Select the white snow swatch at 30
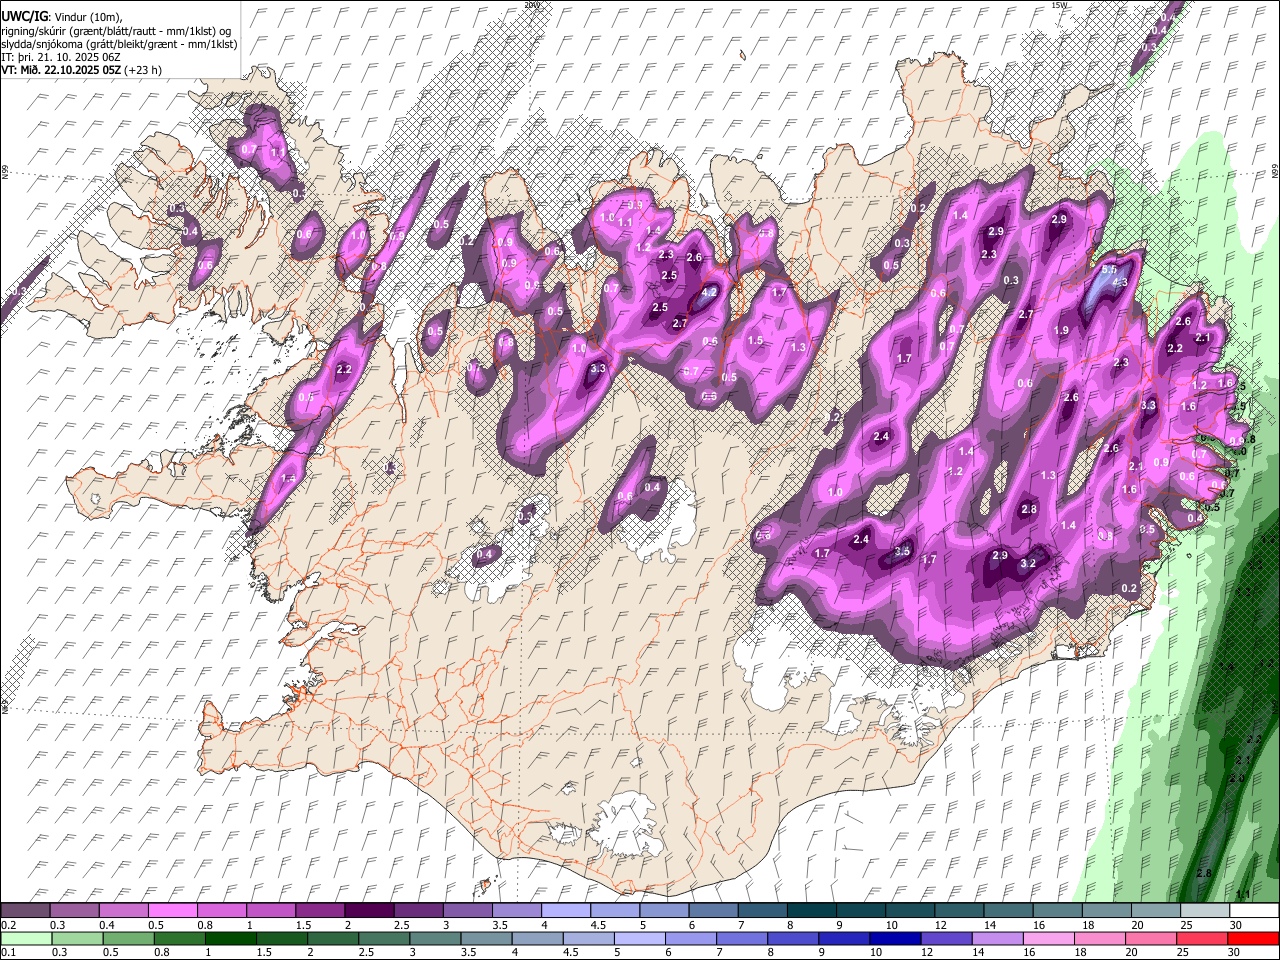Viewport: 1280px width, 960px height. coord(1254,910)
